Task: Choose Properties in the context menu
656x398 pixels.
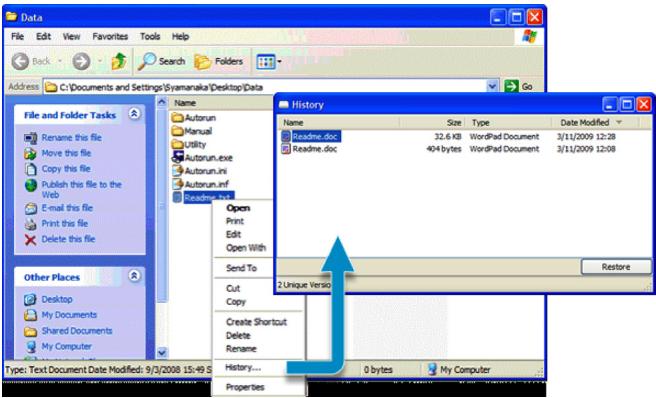Action: click(245, 387)
